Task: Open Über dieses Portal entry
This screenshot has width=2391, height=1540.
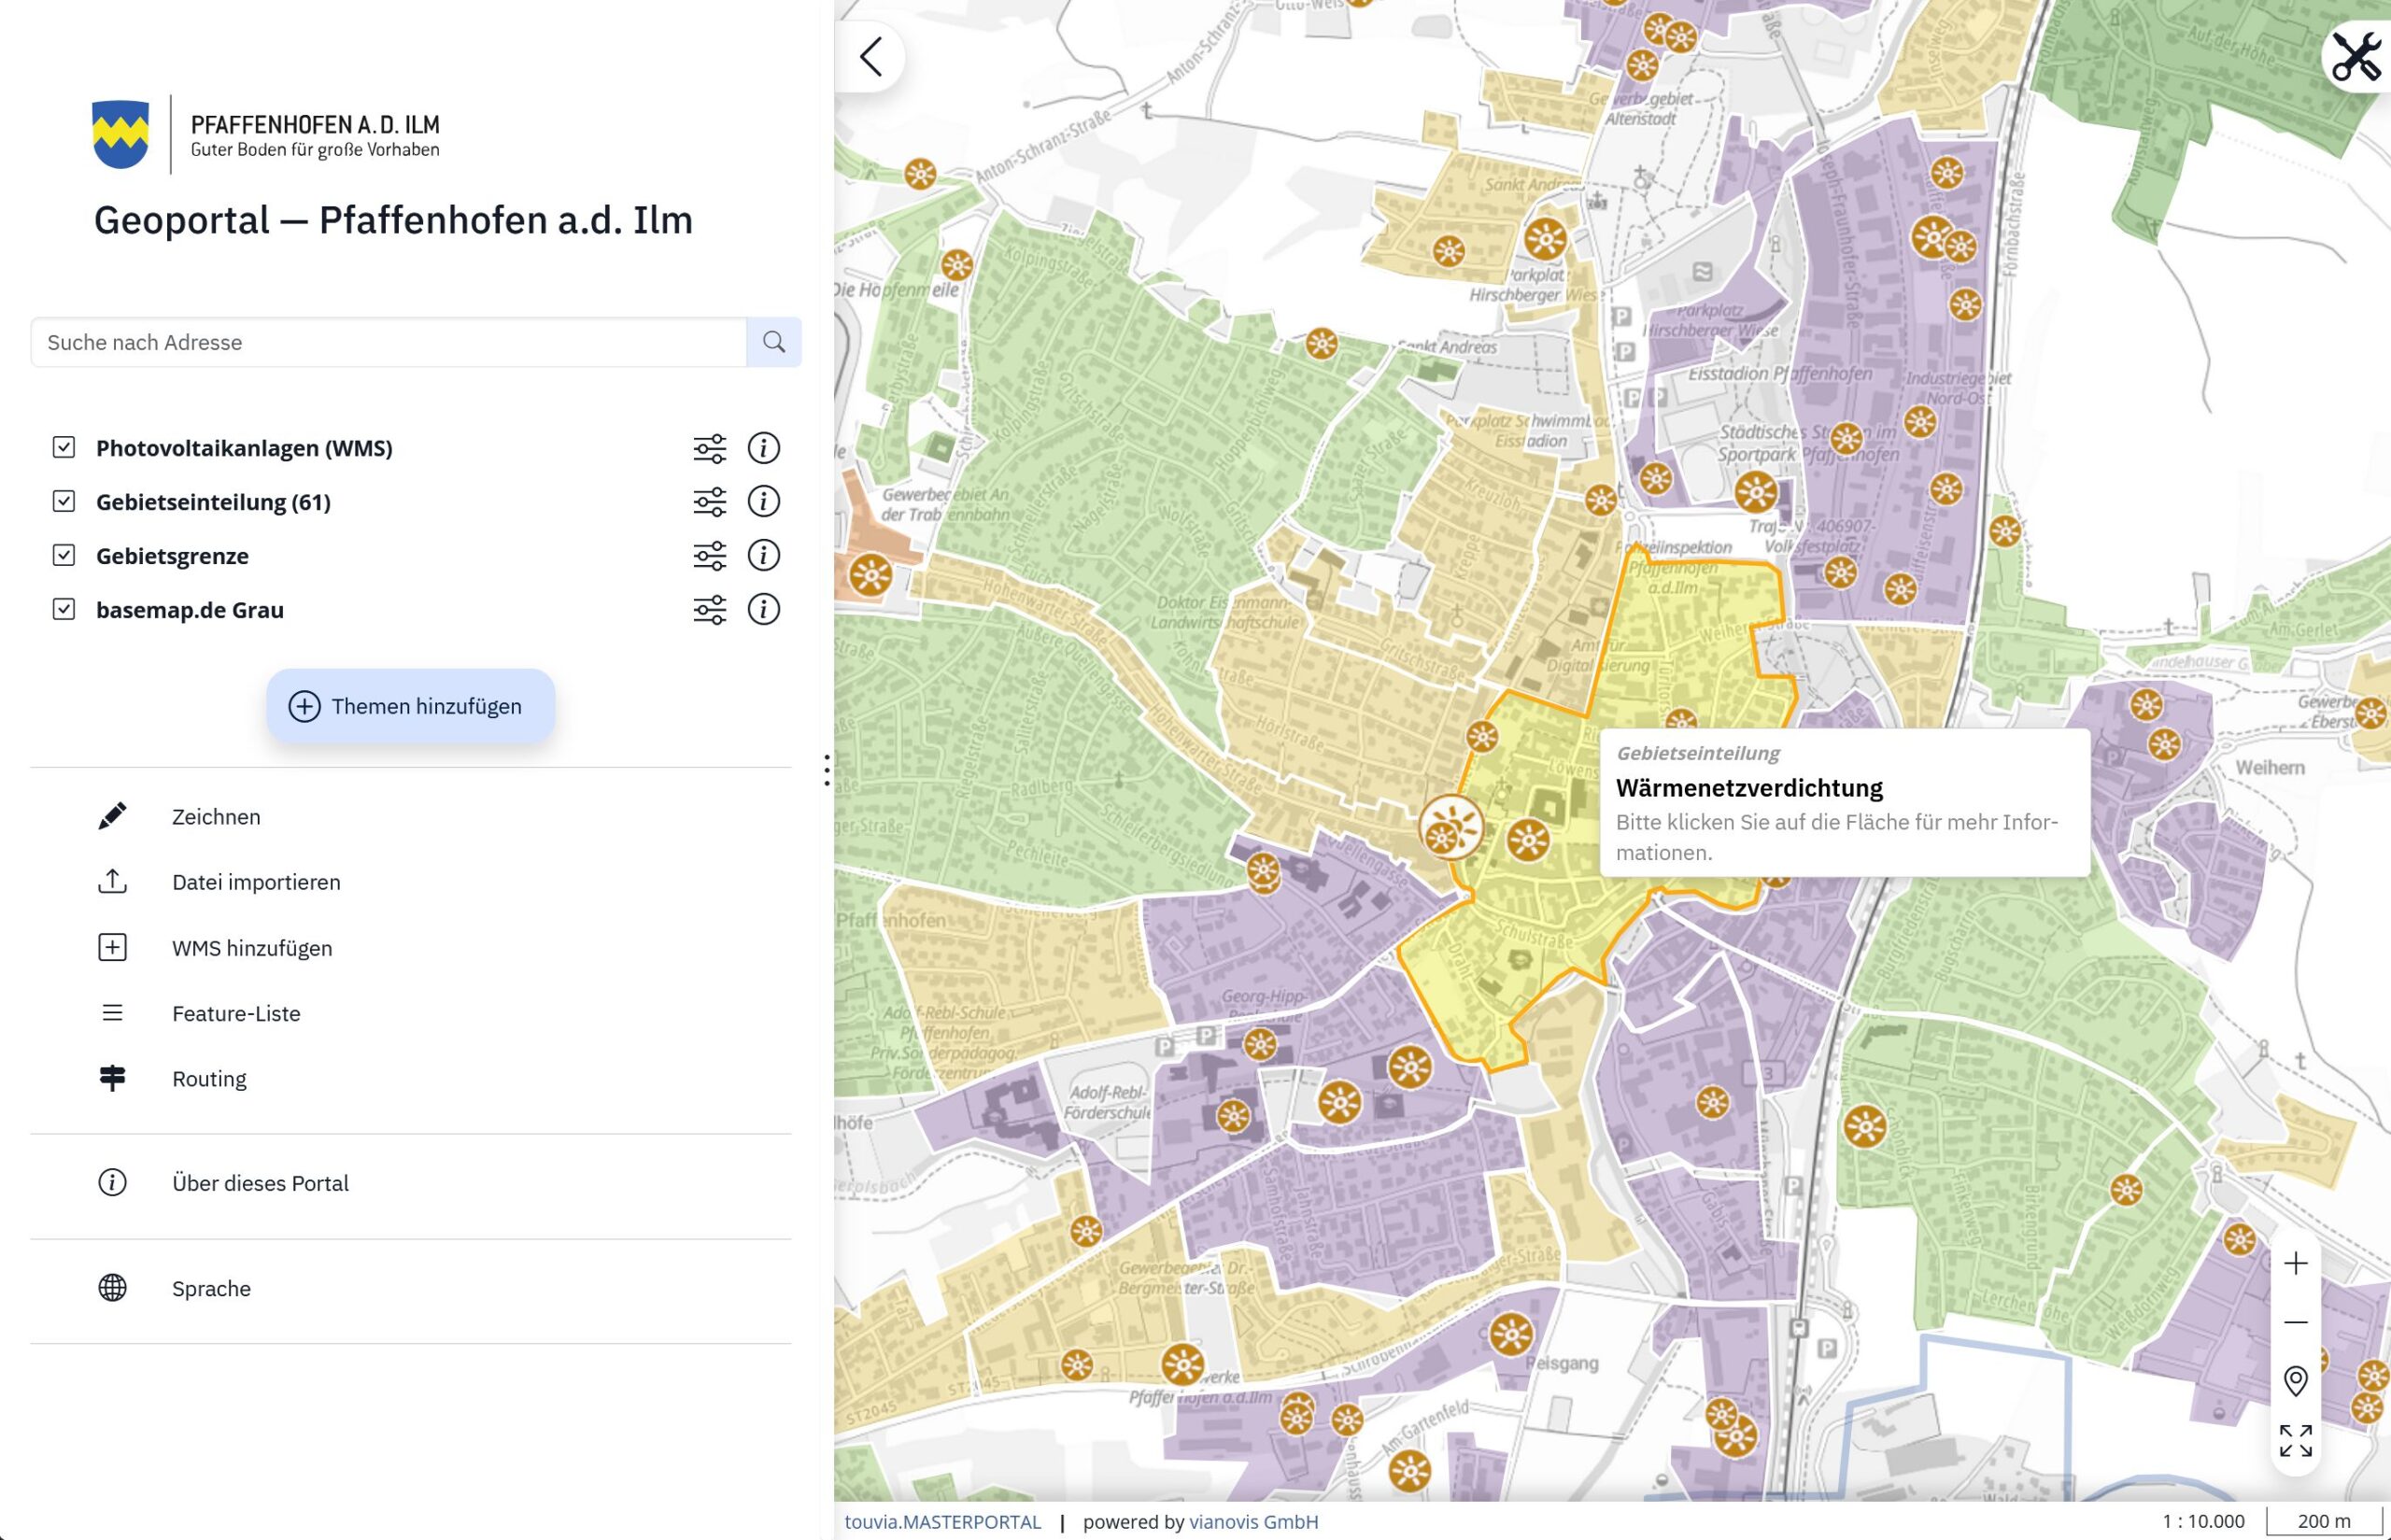Action: [x=260, y=1183]
